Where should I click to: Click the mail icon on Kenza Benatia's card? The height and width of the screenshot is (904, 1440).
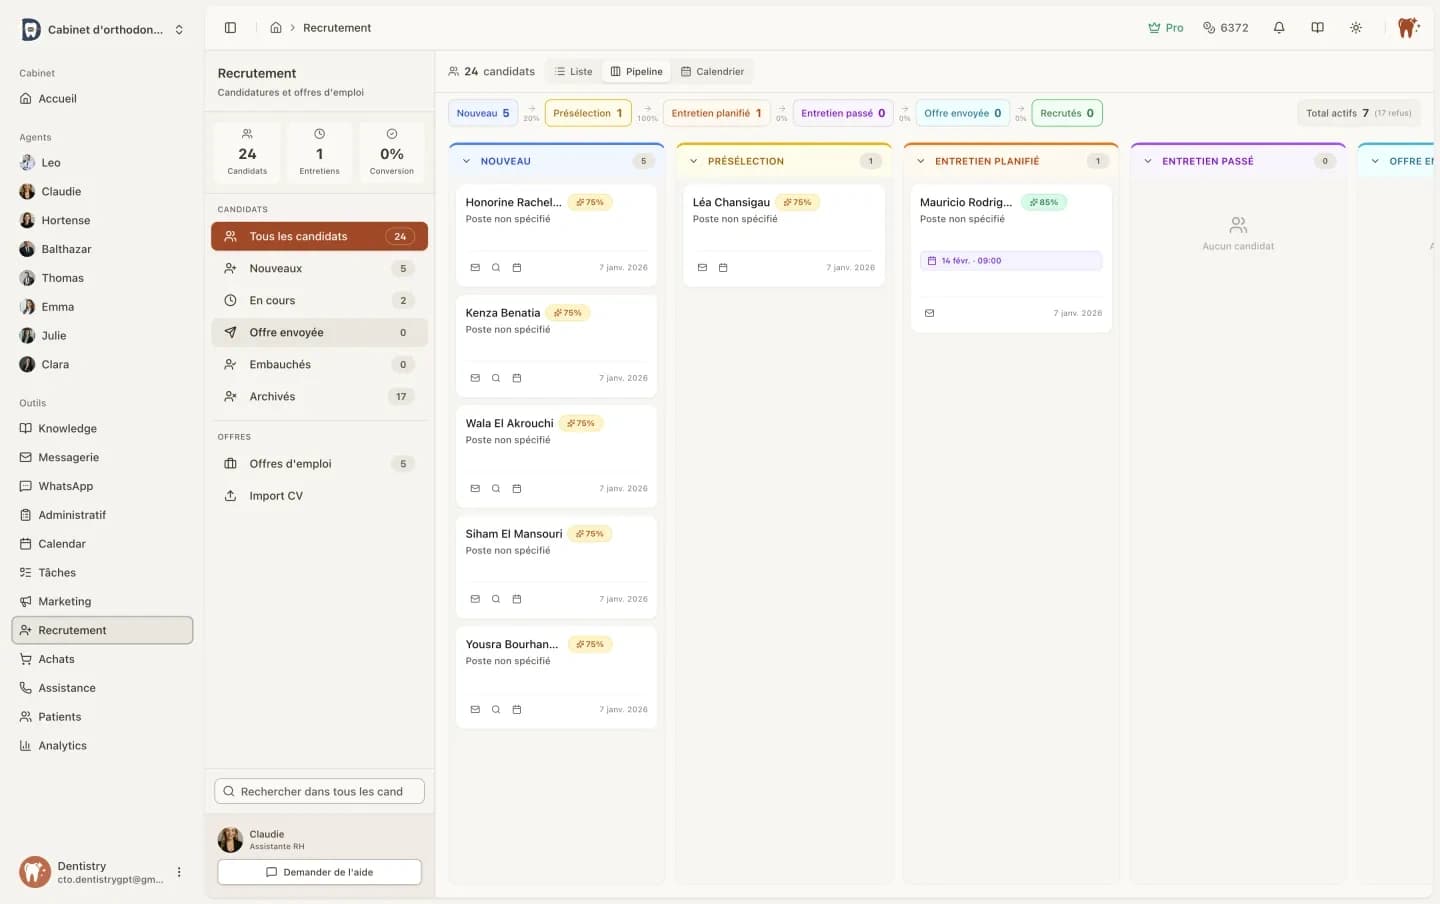coord(475,378)
